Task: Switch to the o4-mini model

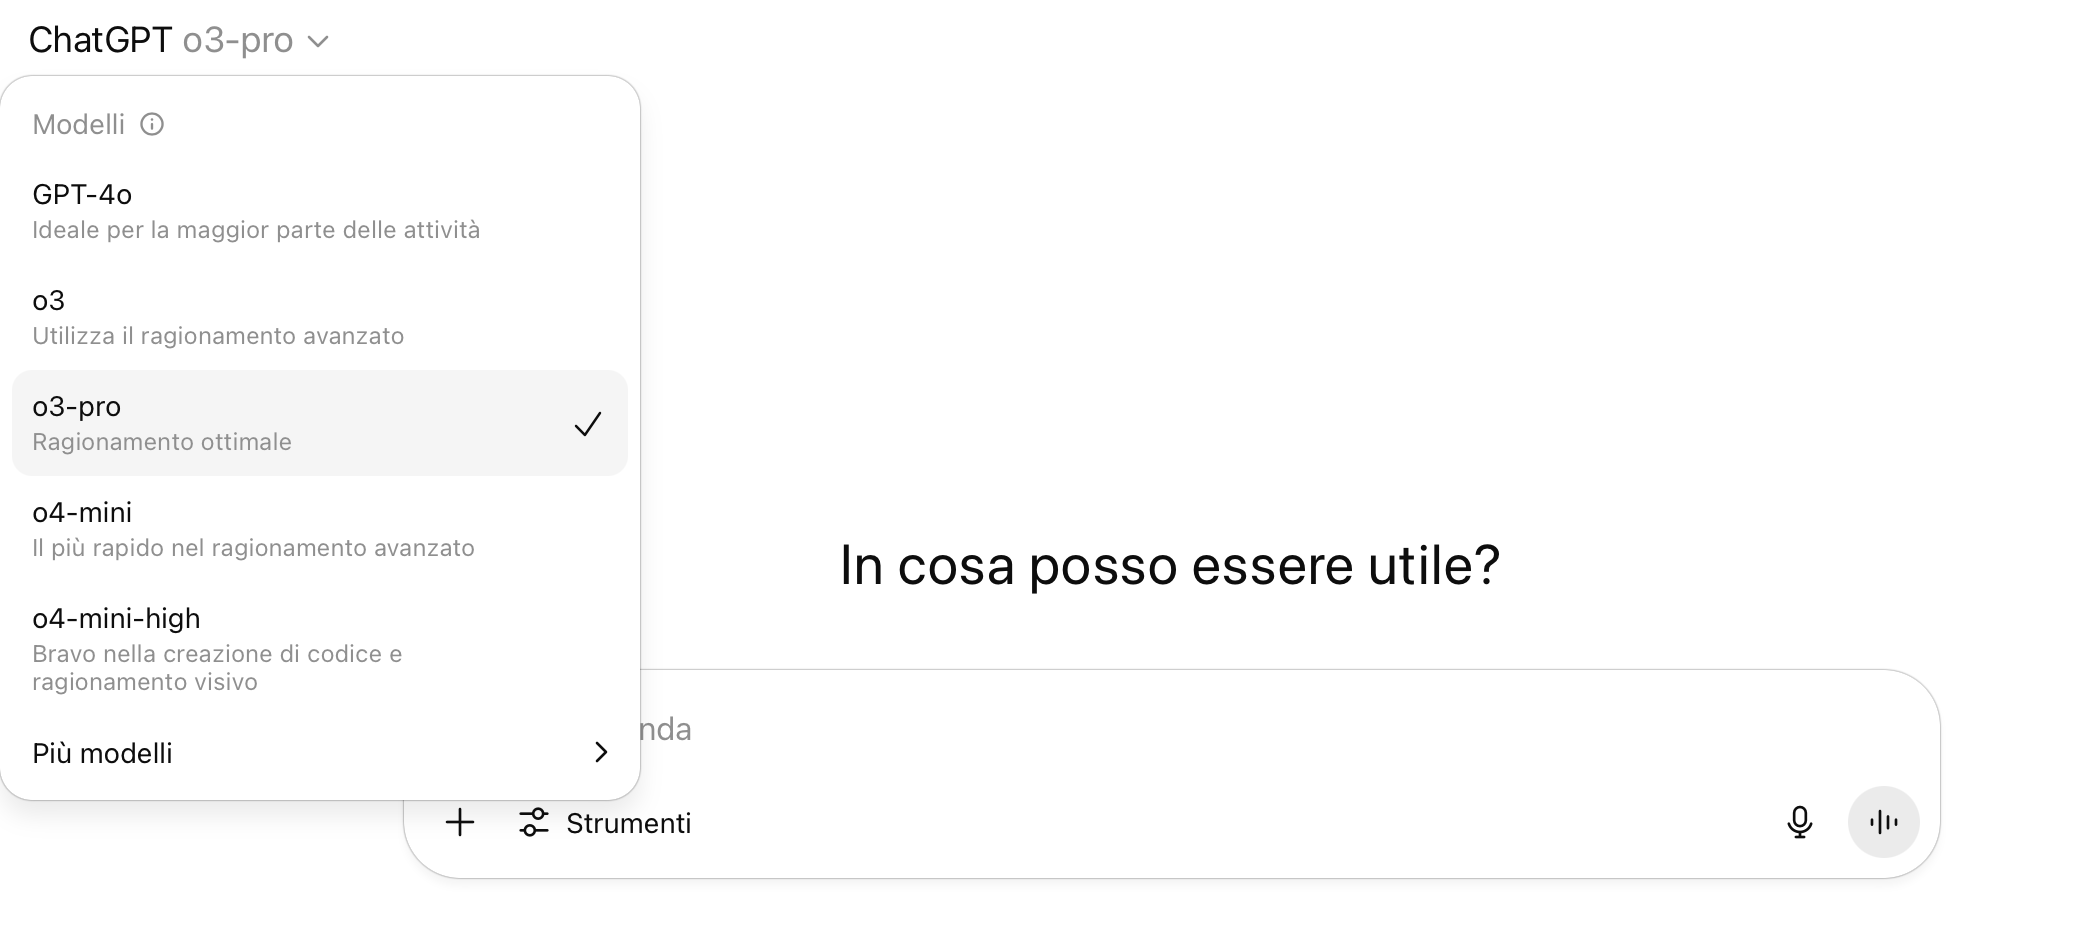Action: 82,512
